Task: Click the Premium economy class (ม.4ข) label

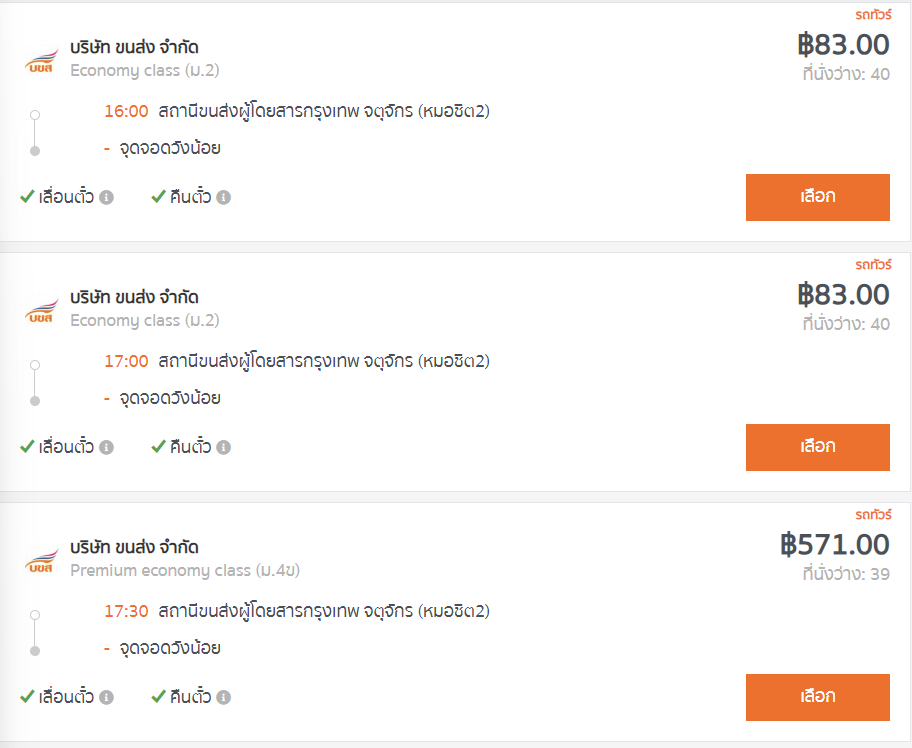Action: tap(185, 571)
